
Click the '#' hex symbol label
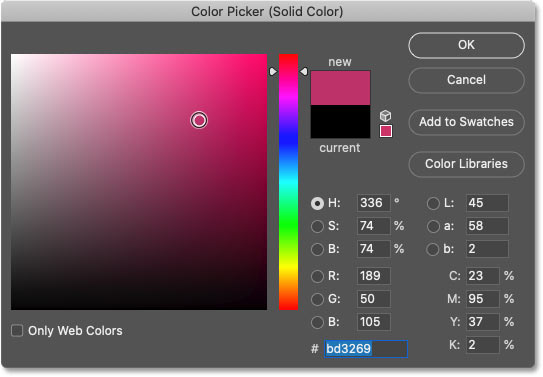314,349
